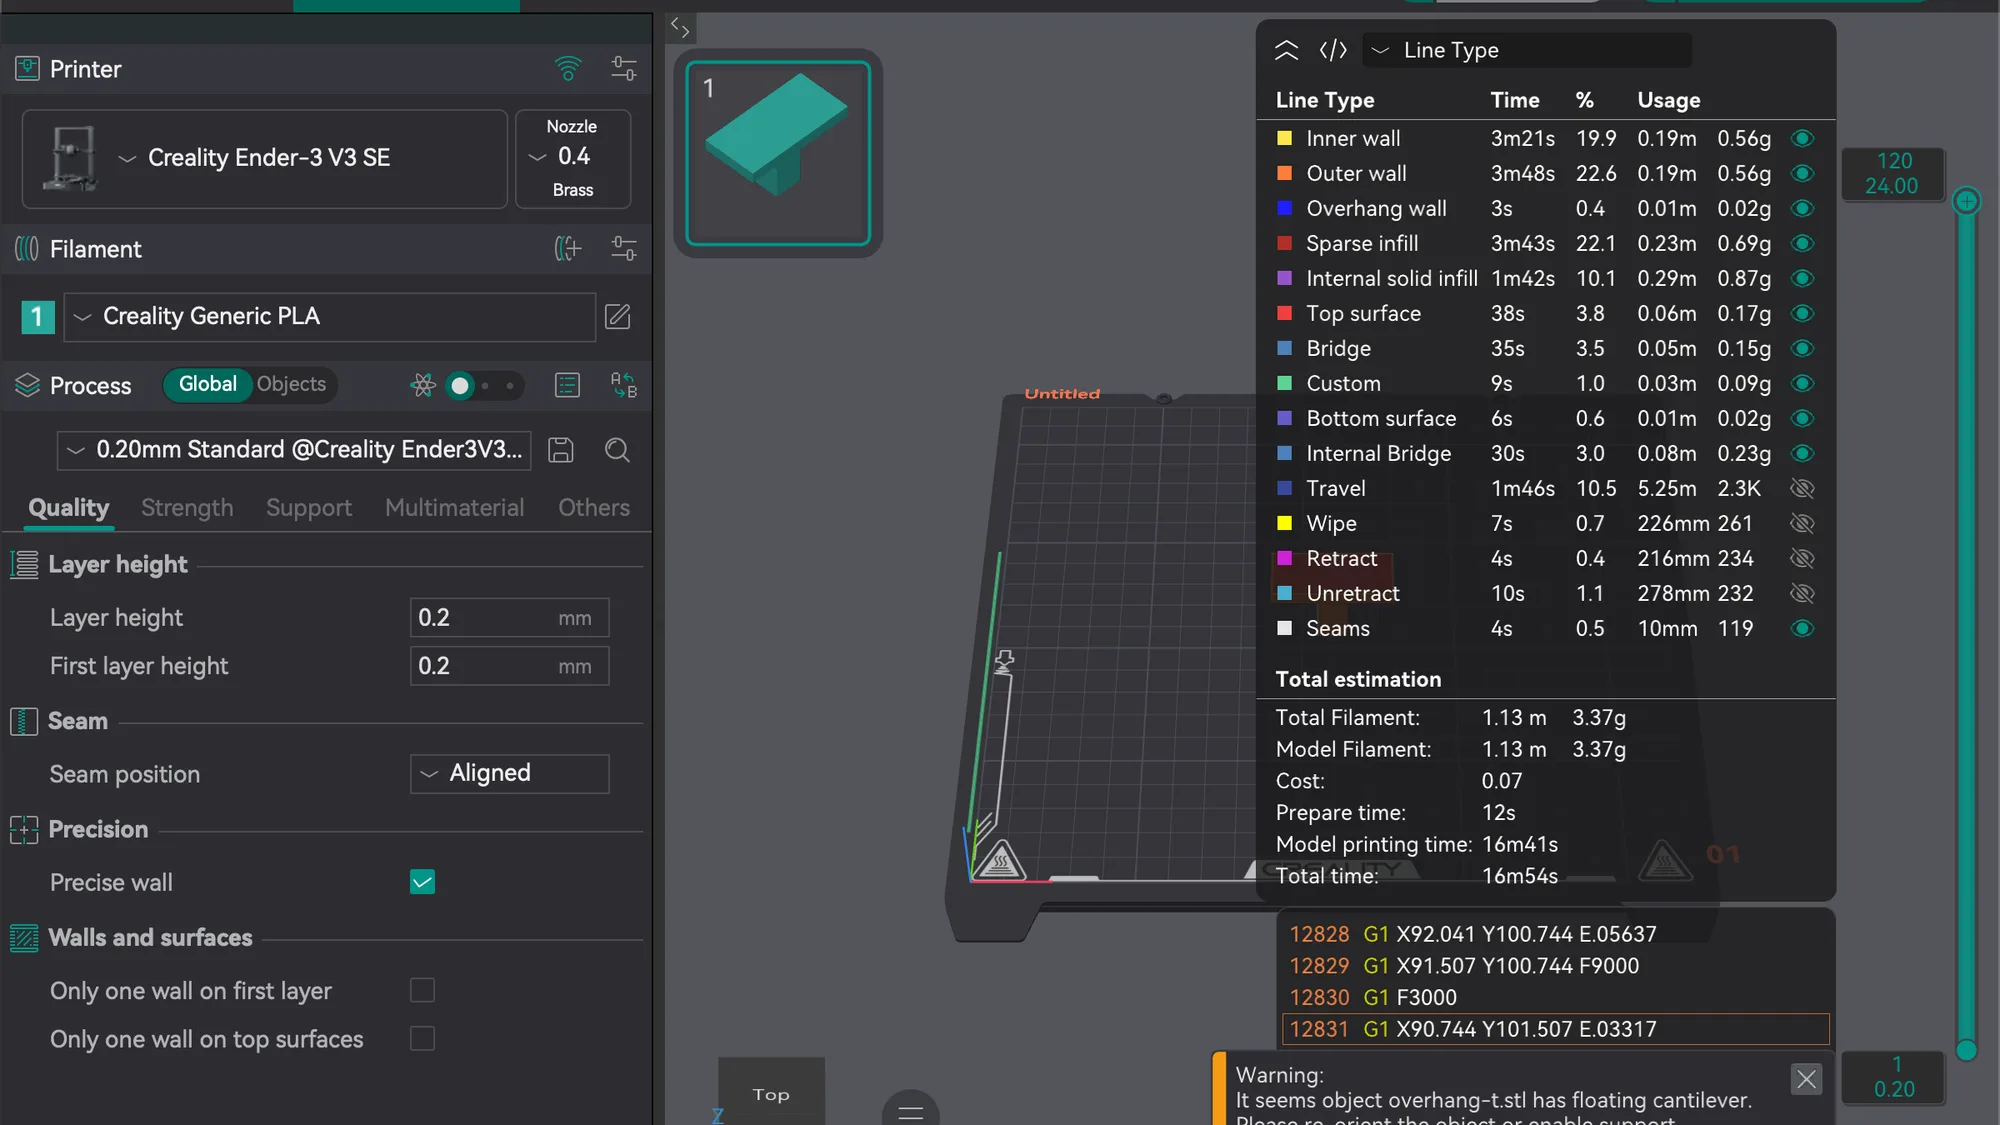Collapse the line type legend panel
Screen dimensions: 2000x1125
pos(1286,50)
